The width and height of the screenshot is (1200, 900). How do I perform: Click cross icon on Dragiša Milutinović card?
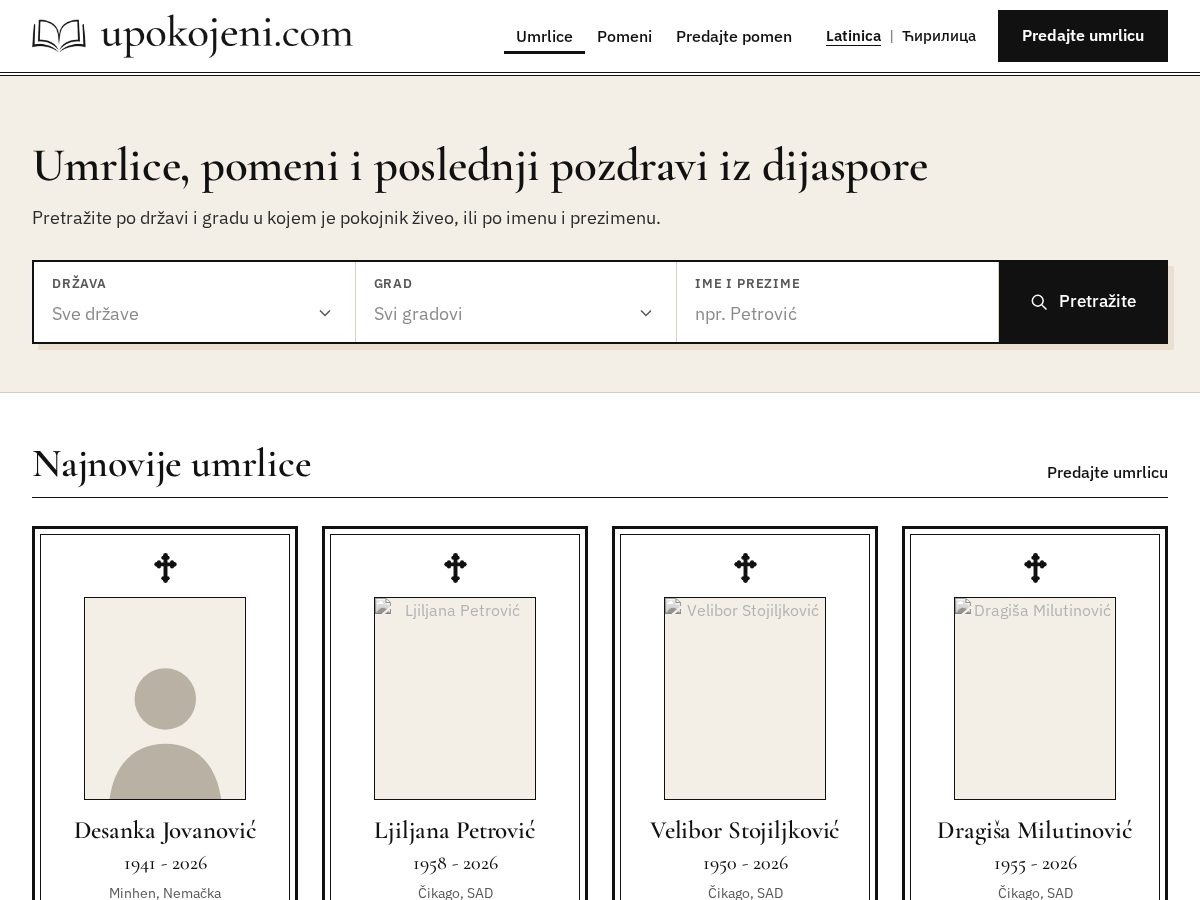(1035, 568)
